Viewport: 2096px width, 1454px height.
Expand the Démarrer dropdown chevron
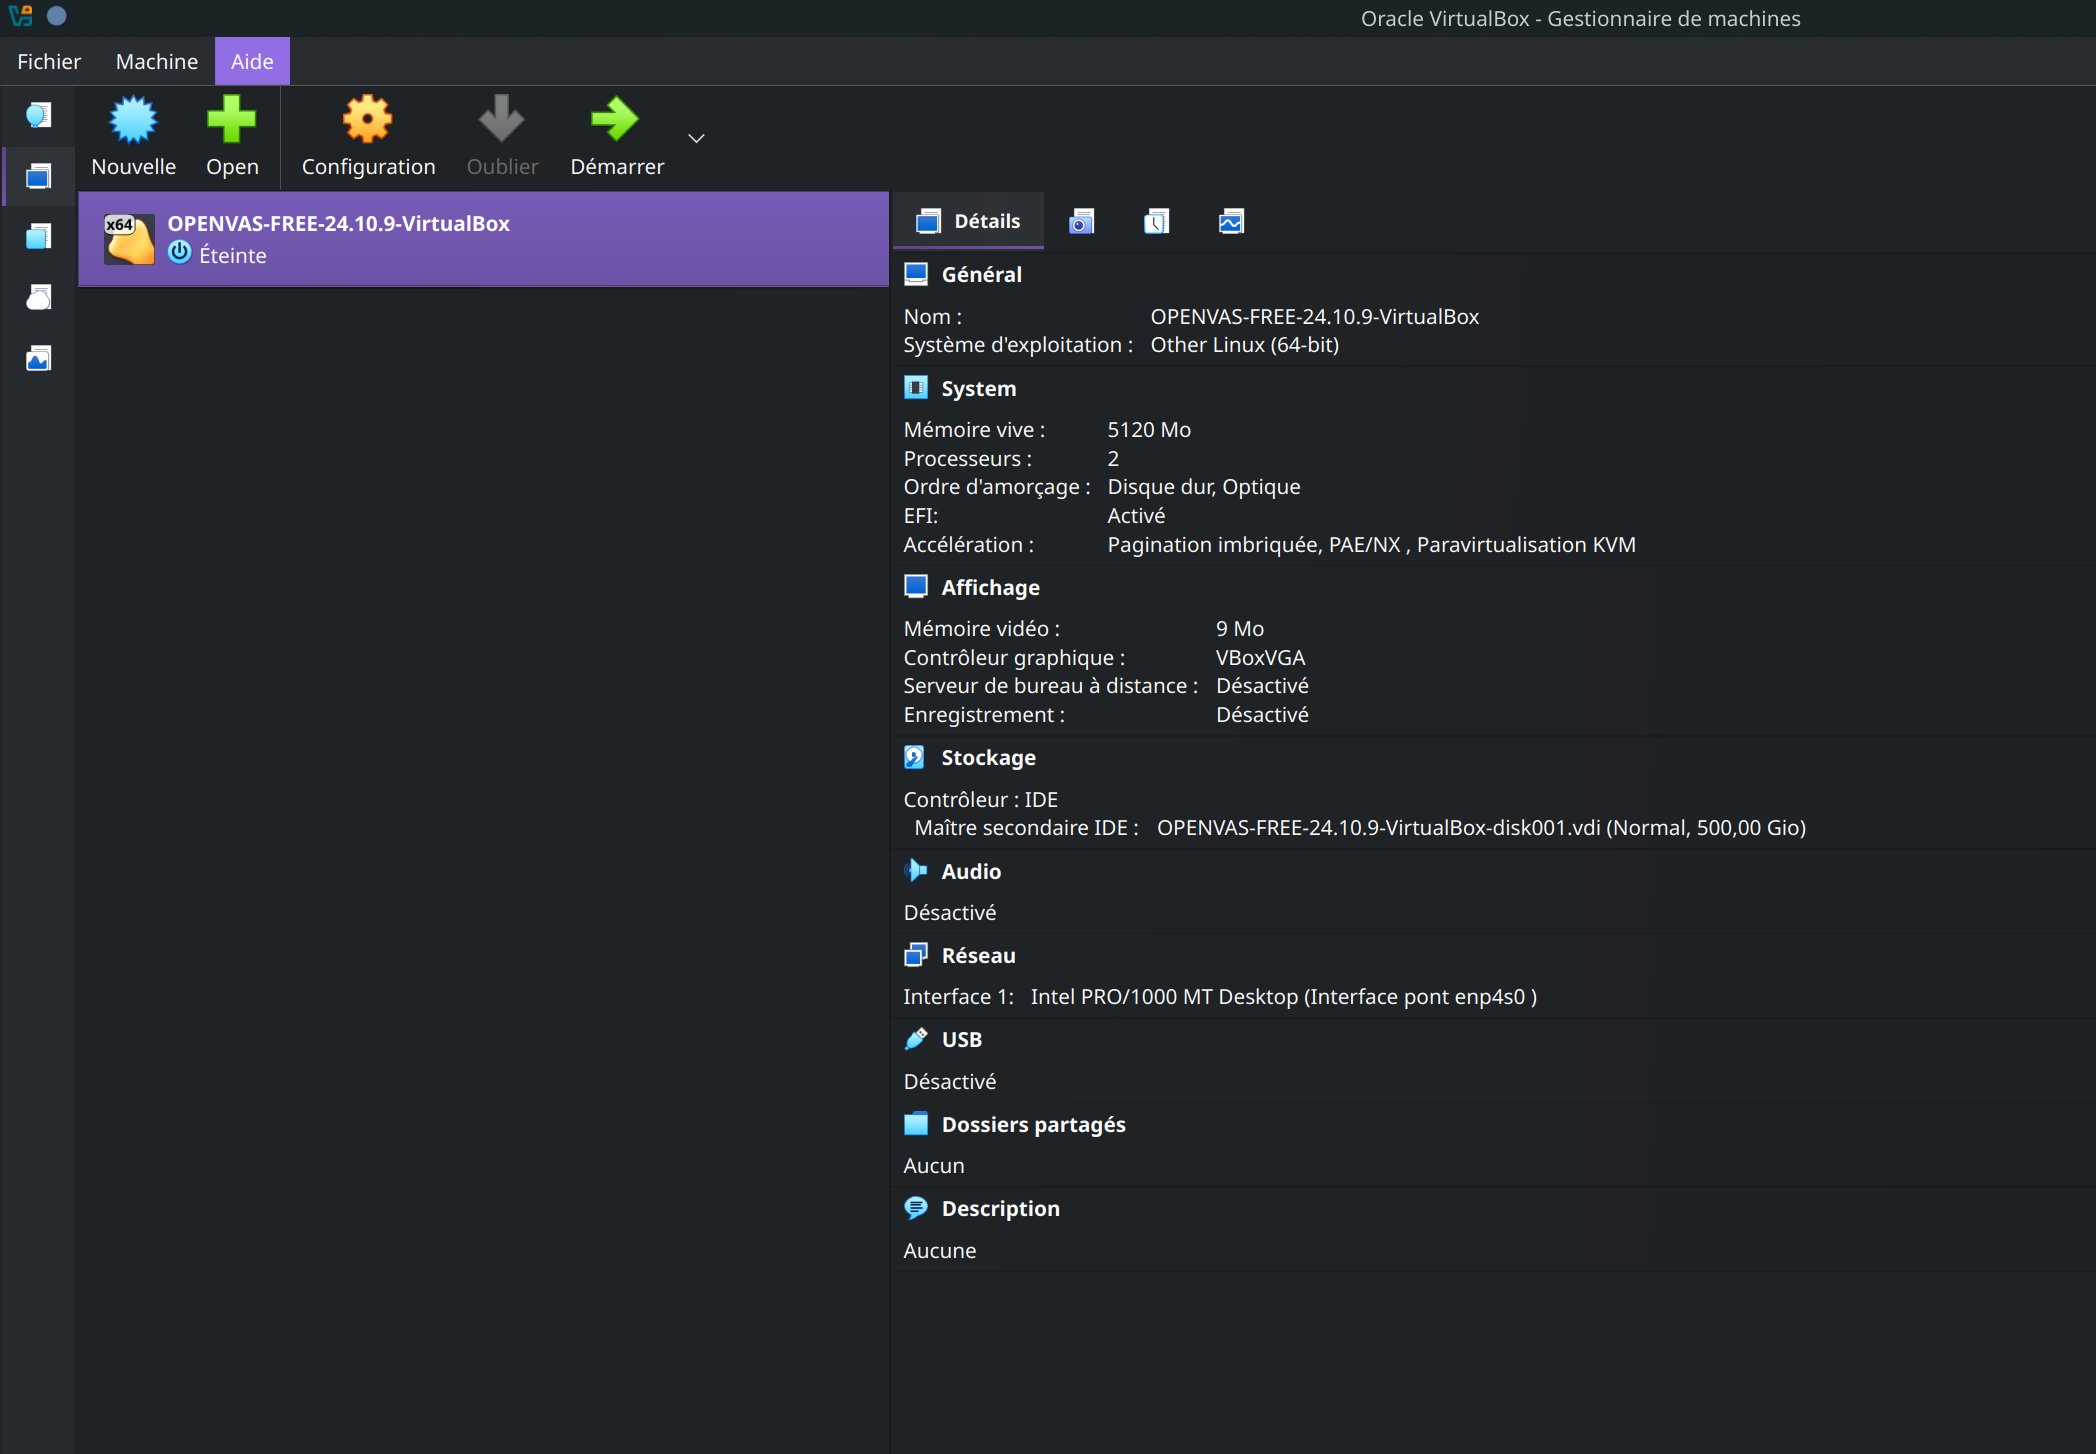click(x=697, y=139)
